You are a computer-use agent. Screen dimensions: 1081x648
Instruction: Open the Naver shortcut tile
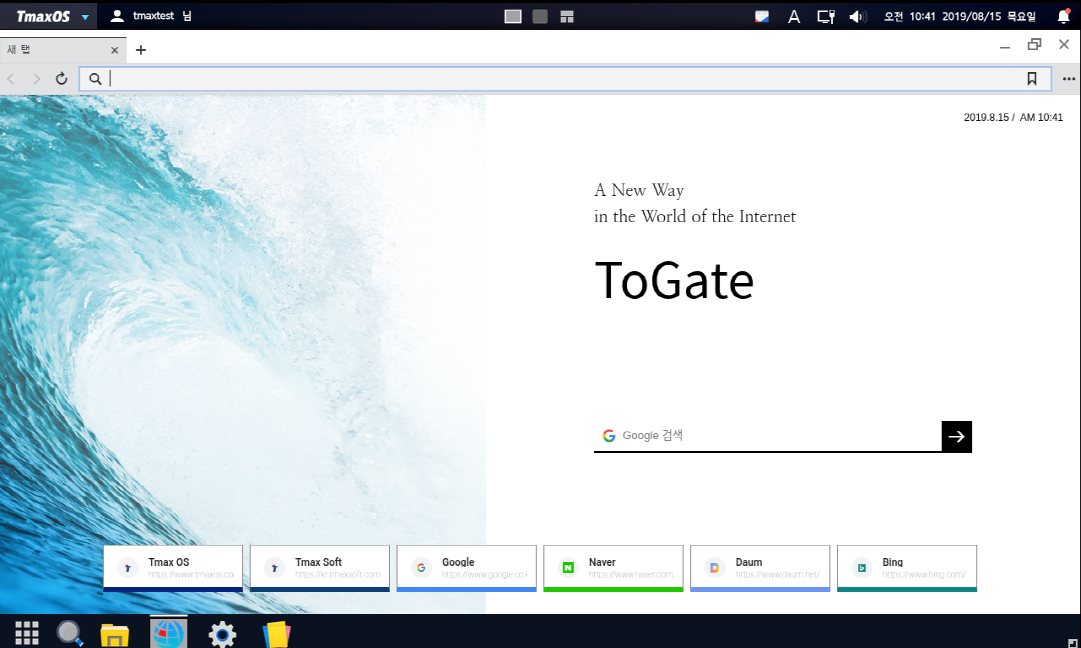pos(613,567)
